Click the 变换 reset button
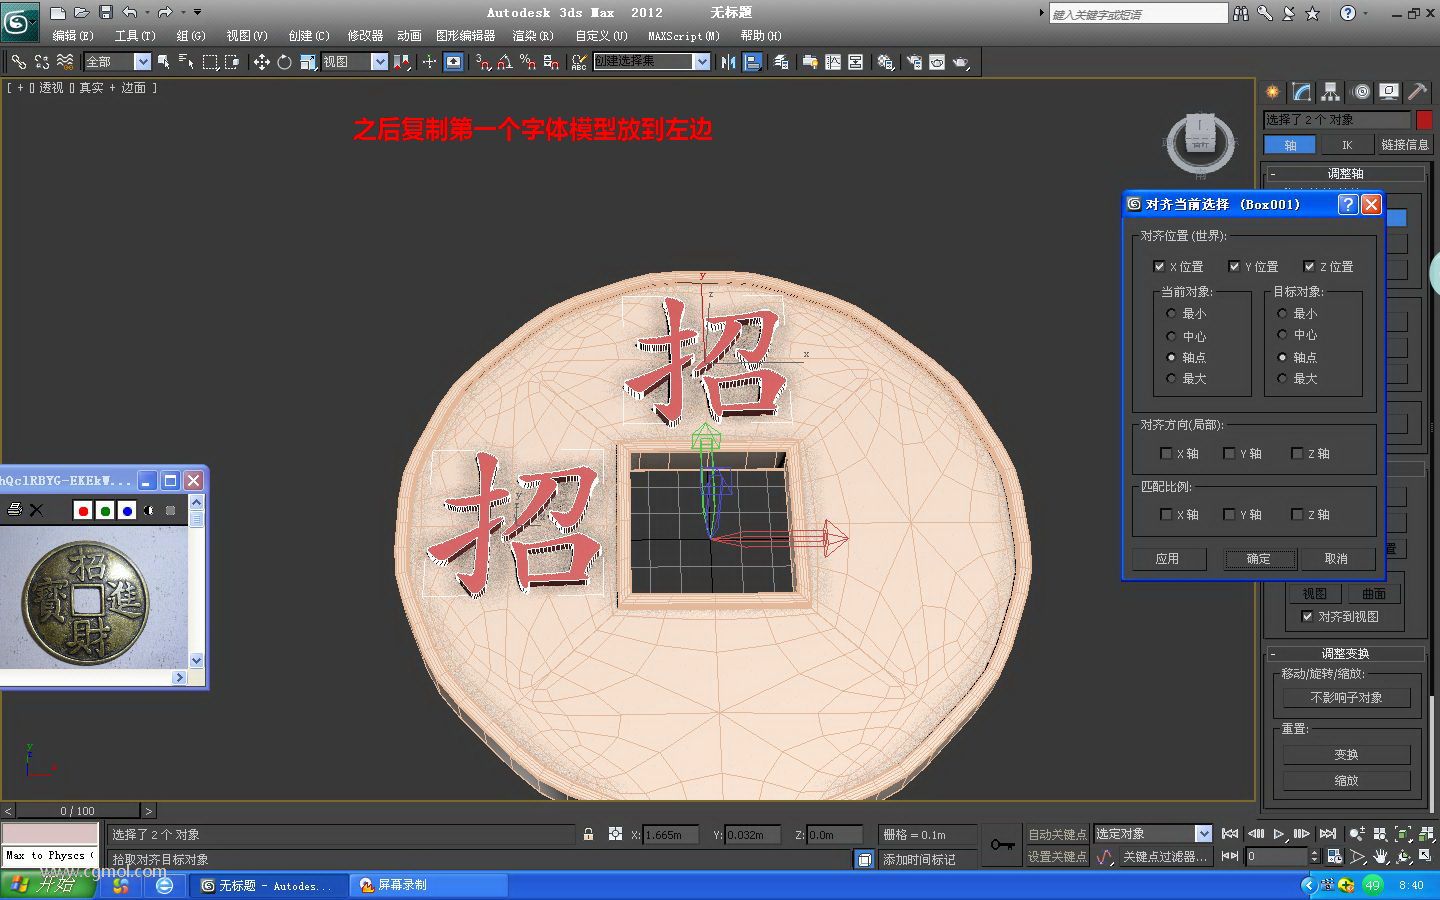The width and height of the screenshot is (1440, 900). pyautogui.click(x=1346, y=755)
